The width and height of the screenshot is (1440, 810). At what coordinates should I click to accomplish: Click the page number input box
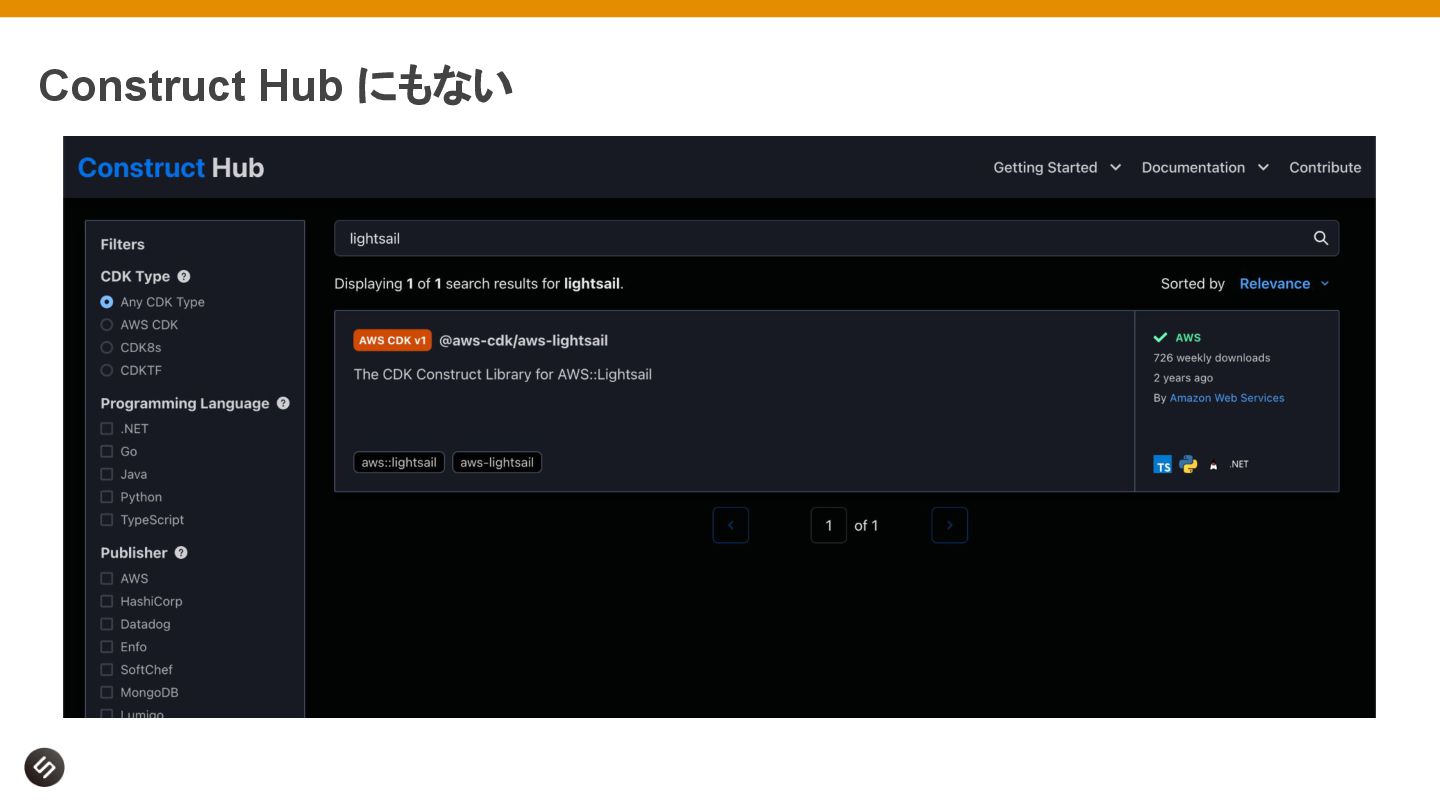828,525
